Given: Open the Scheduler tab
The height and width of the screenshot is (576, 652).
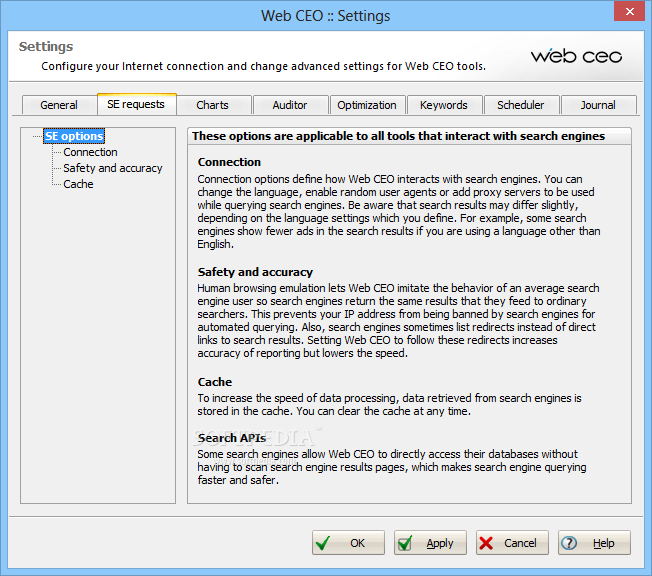Looking at the screenshot, I should coord(521,105).
